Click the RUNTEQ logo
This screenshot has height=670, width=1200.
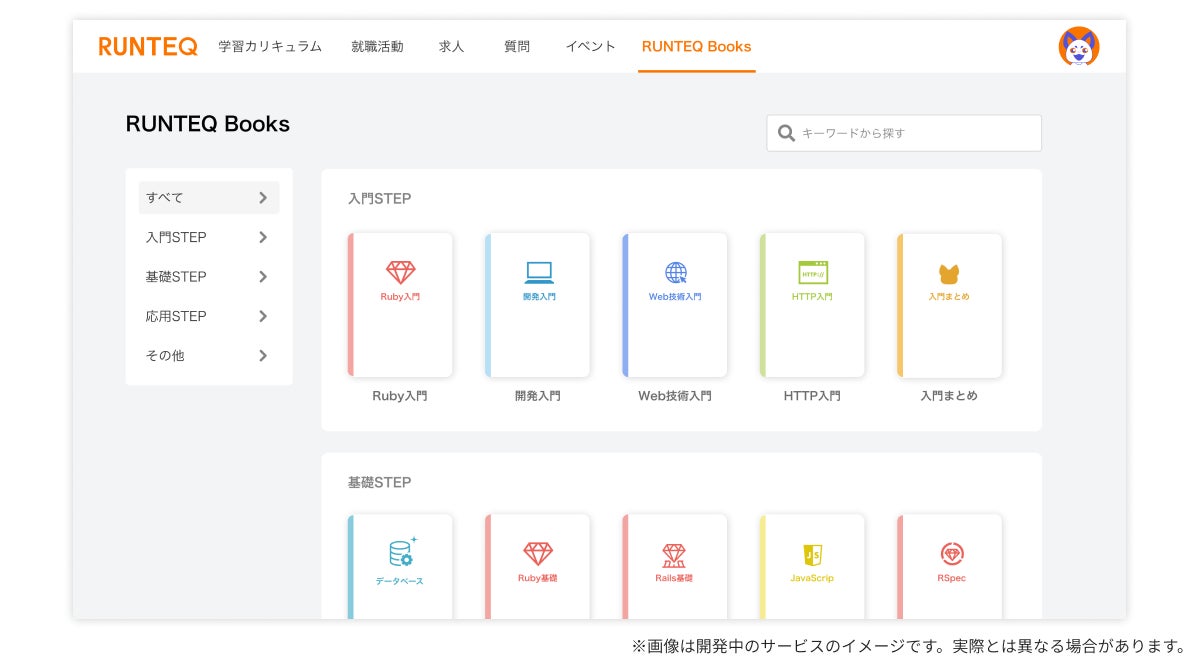148,47
